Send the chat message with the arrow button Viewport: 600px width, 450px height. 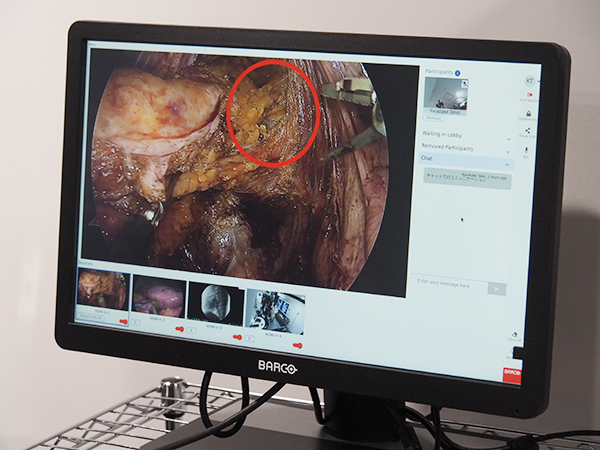[x=496, y=288]
